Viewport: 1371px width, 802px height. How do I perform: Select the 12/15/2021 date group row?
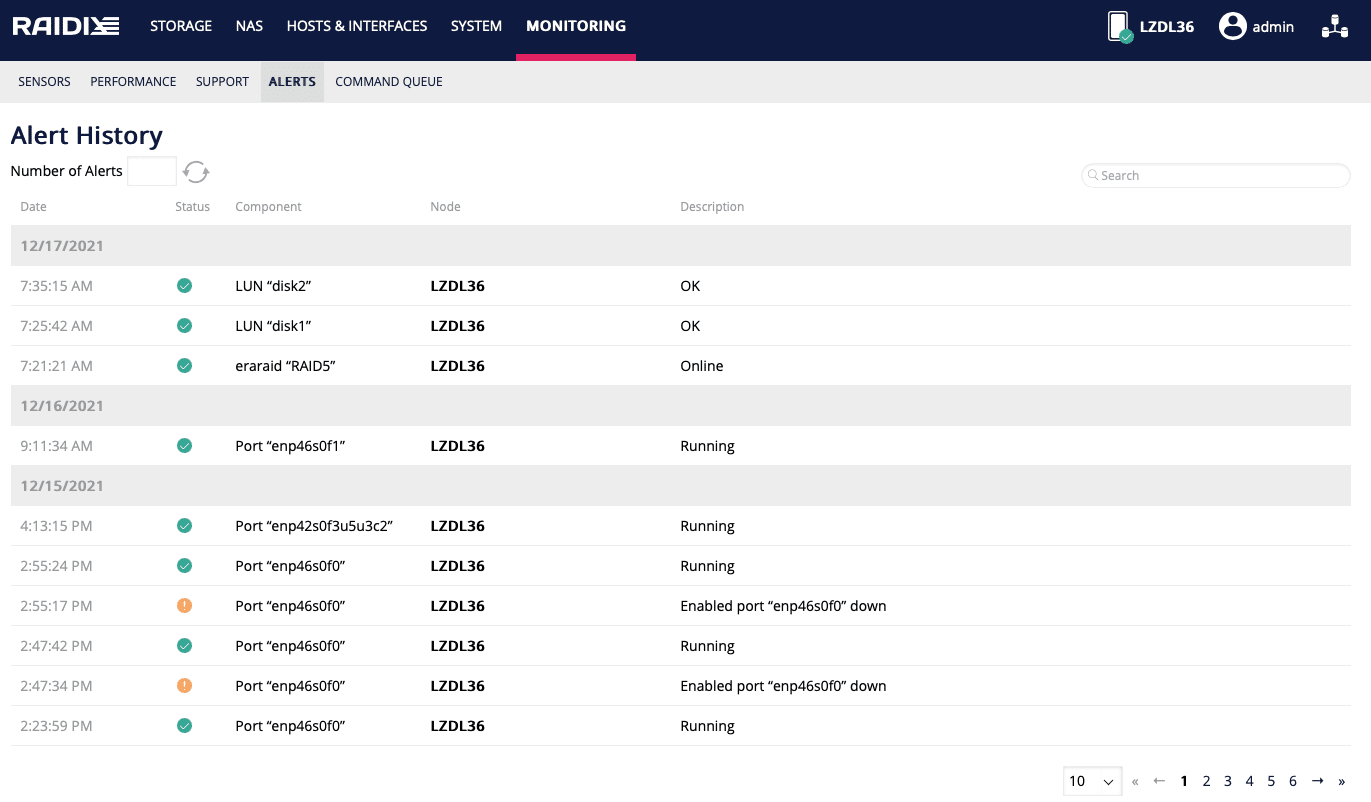pyautogui.click(x=680, y=486)
